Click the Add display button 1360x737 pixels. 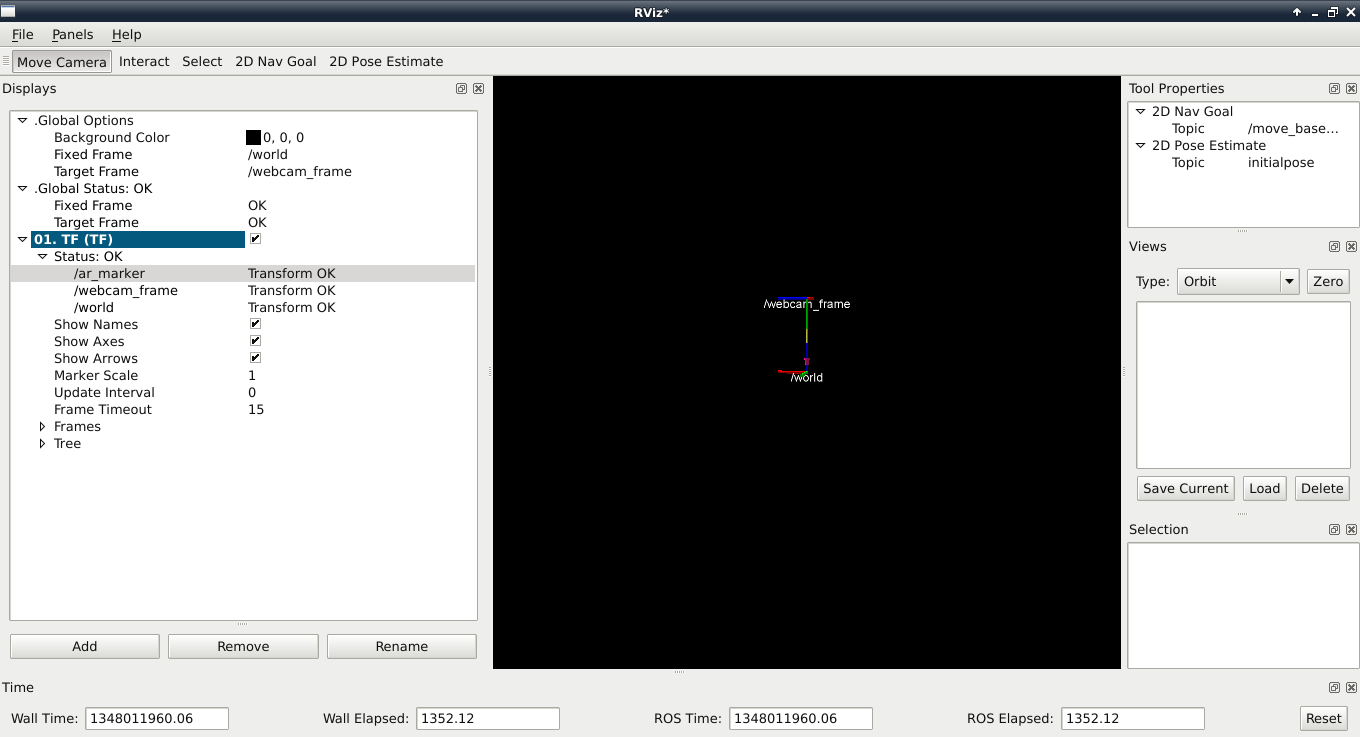coord(85,647)
